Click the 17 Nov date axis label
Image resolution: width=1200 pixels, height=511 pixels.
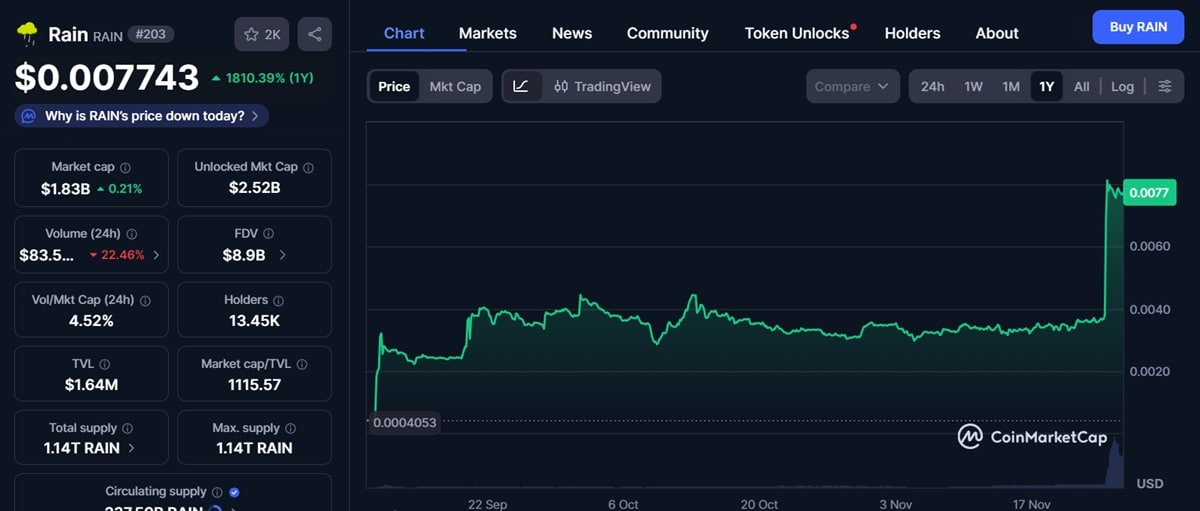[x=1030, y=505]
